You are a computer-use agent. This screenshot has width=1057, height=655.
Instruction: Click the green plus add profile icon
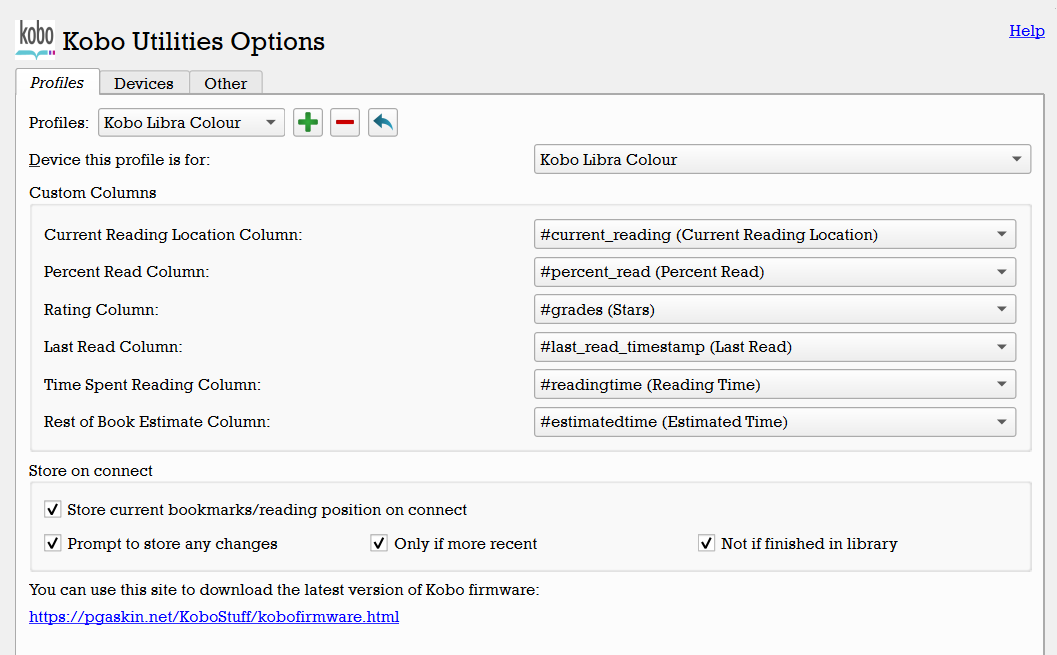click(x=308, y=123)
